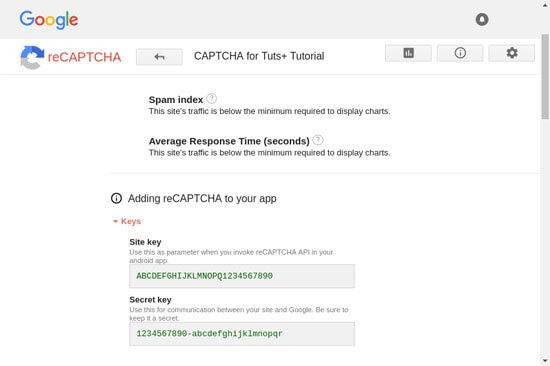Click info icon beside Adding reCAPTCHA heading
This screenshot has height=366, width=550.
click(116, 198)
